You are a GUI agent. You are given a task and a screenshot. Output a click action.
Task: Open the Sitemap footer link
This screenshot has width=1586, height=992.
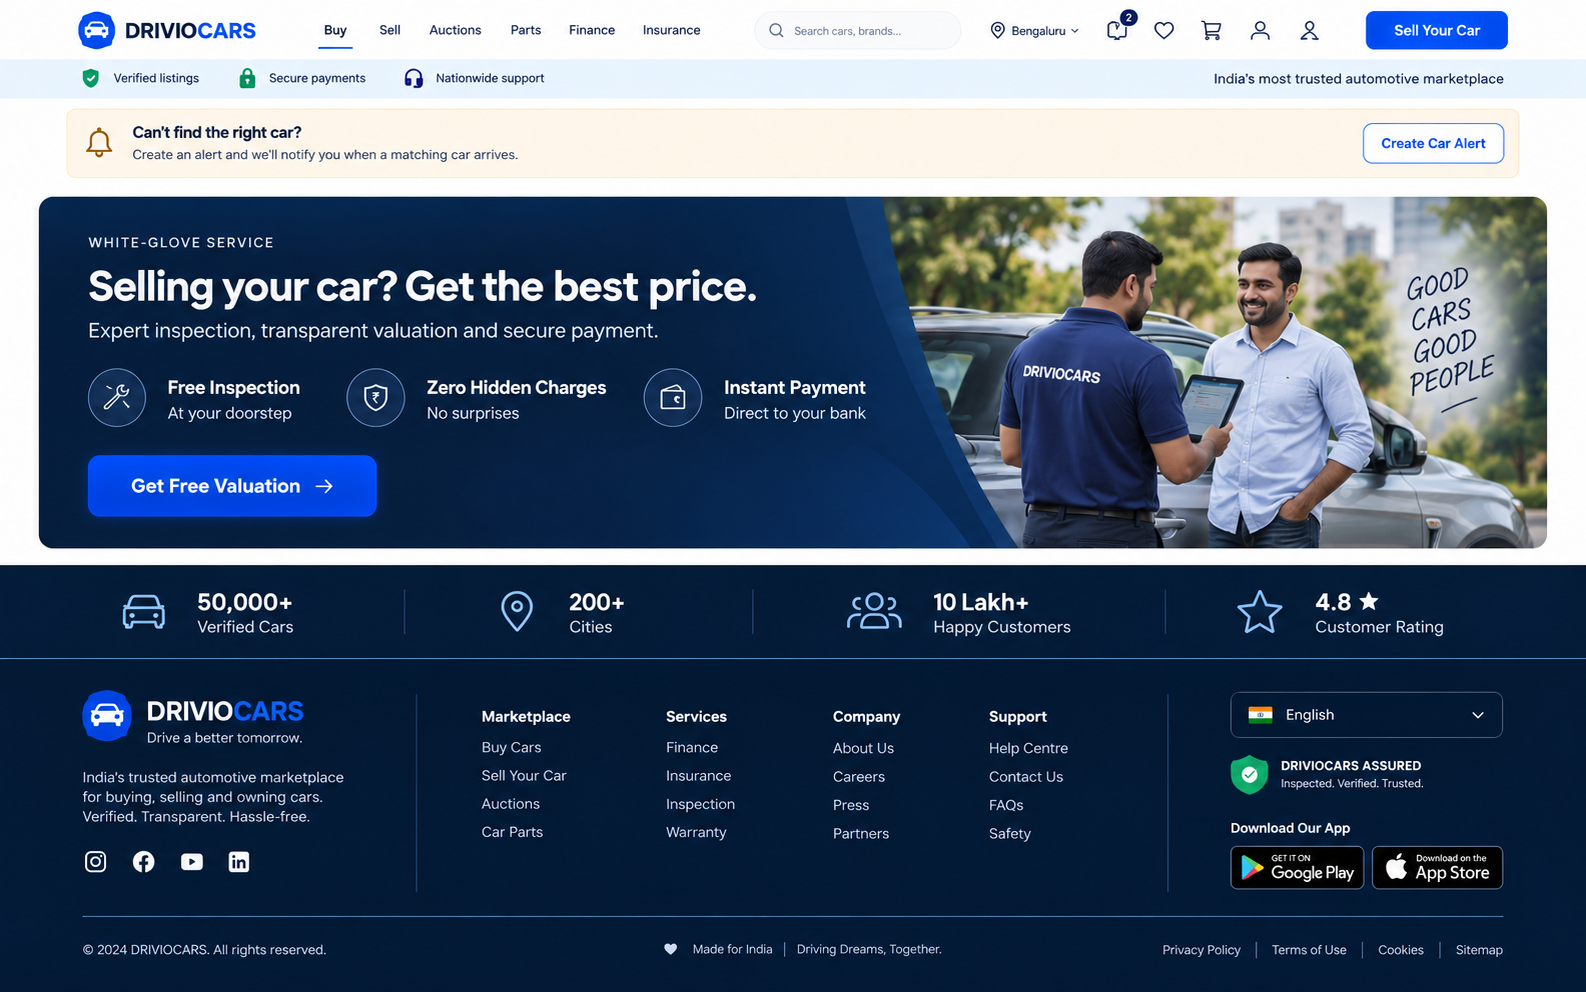click(x=1479, y=950)
